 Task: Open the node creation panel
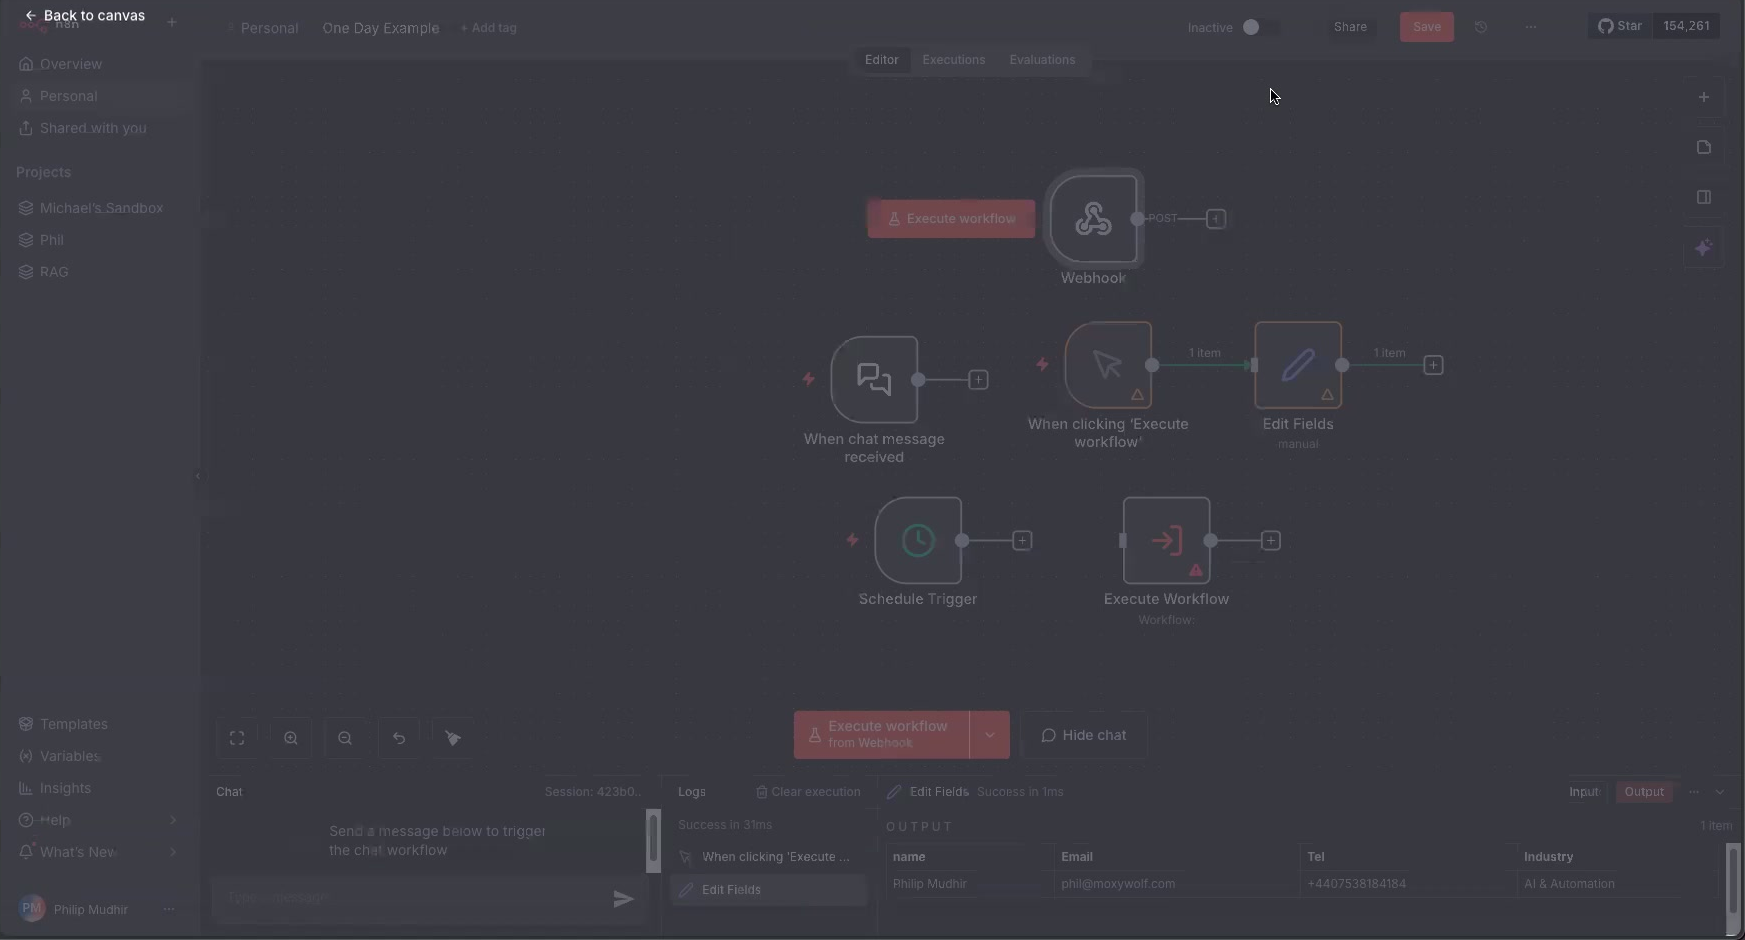coord(1705,96)
